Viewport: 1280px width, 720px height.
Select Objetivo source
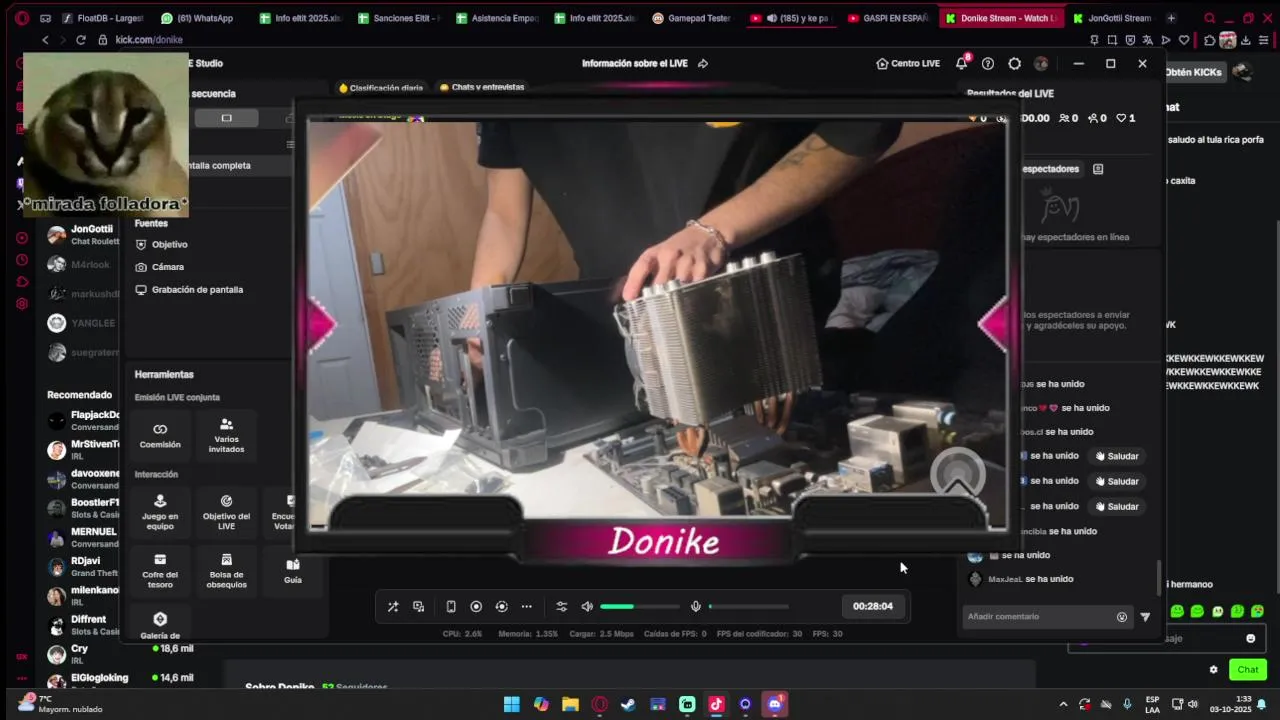[162, 244]
